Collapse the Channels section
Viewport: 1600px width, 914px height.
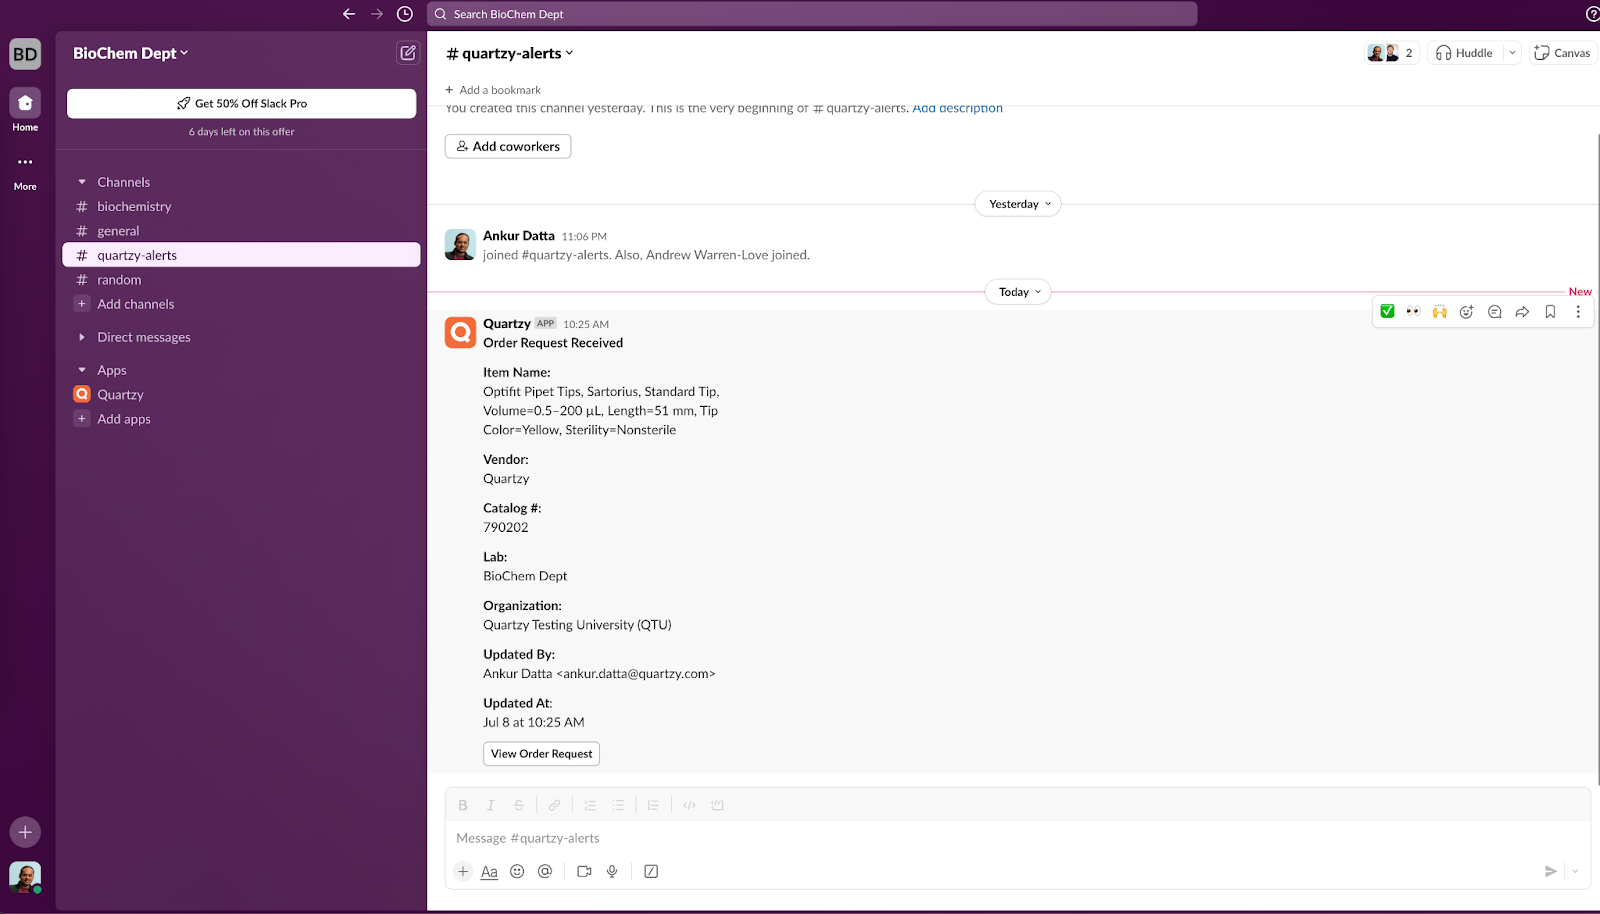coord(82,182)
